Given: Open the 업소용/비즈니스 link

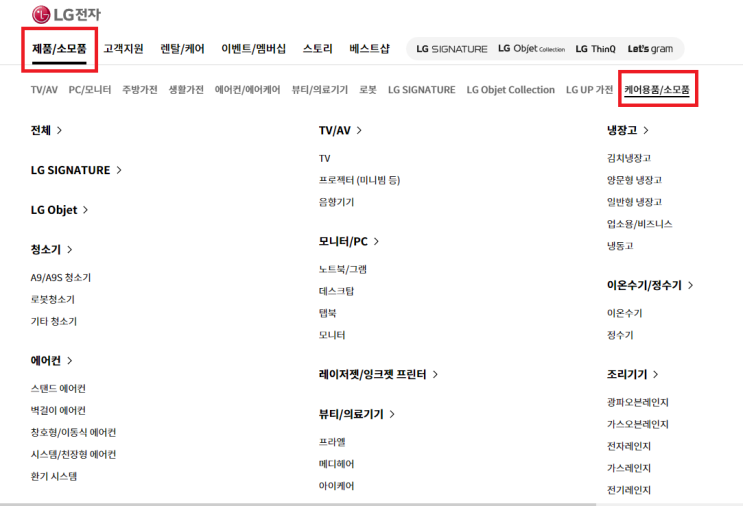Looking at the screenshot, I should pyautogui.click(x=640, y=224).
